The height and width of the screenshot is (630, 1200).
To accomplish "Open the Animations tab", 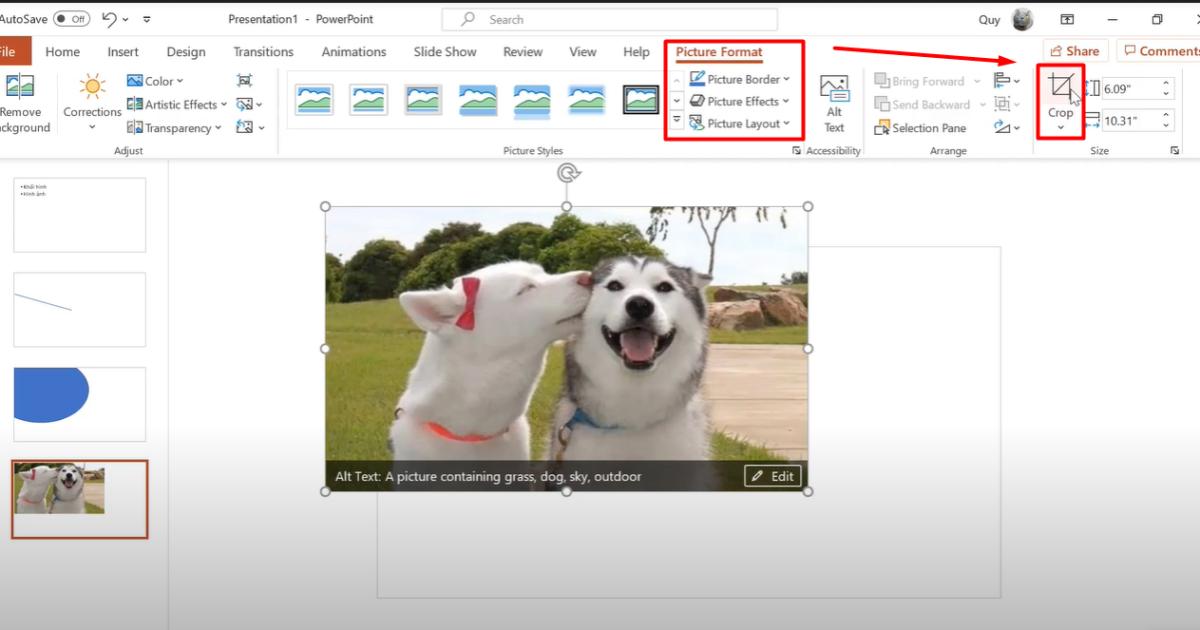I will (353, 52).
